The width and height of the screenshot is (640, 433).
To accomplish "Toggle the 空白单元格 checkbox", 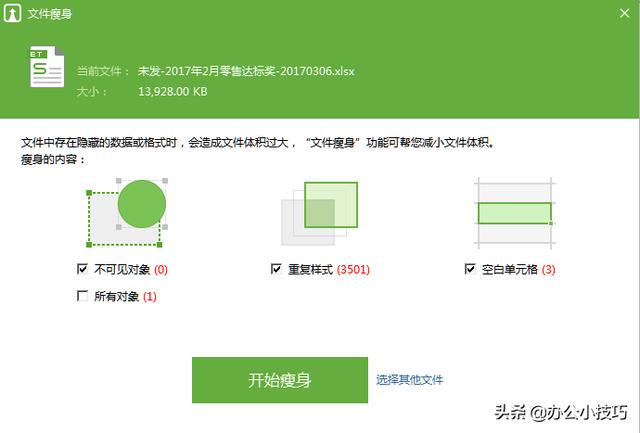I will pyautogui.click(x=470, y=269).
